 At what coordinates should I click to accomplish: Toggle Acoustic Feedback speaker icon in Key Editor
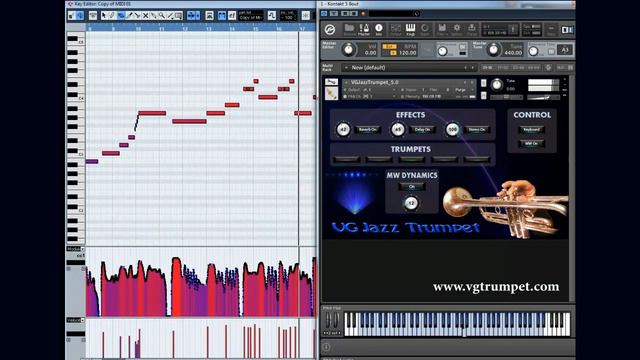click(80, 16)
